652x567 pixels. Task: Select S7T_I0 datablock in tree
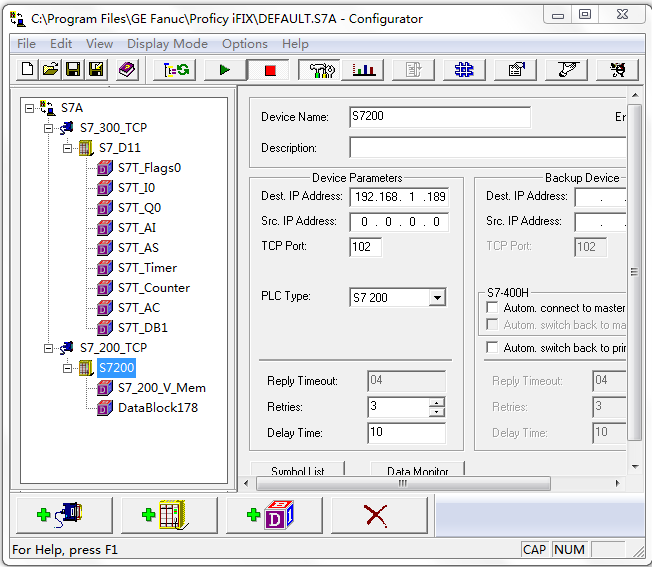(x=136, y=188)
